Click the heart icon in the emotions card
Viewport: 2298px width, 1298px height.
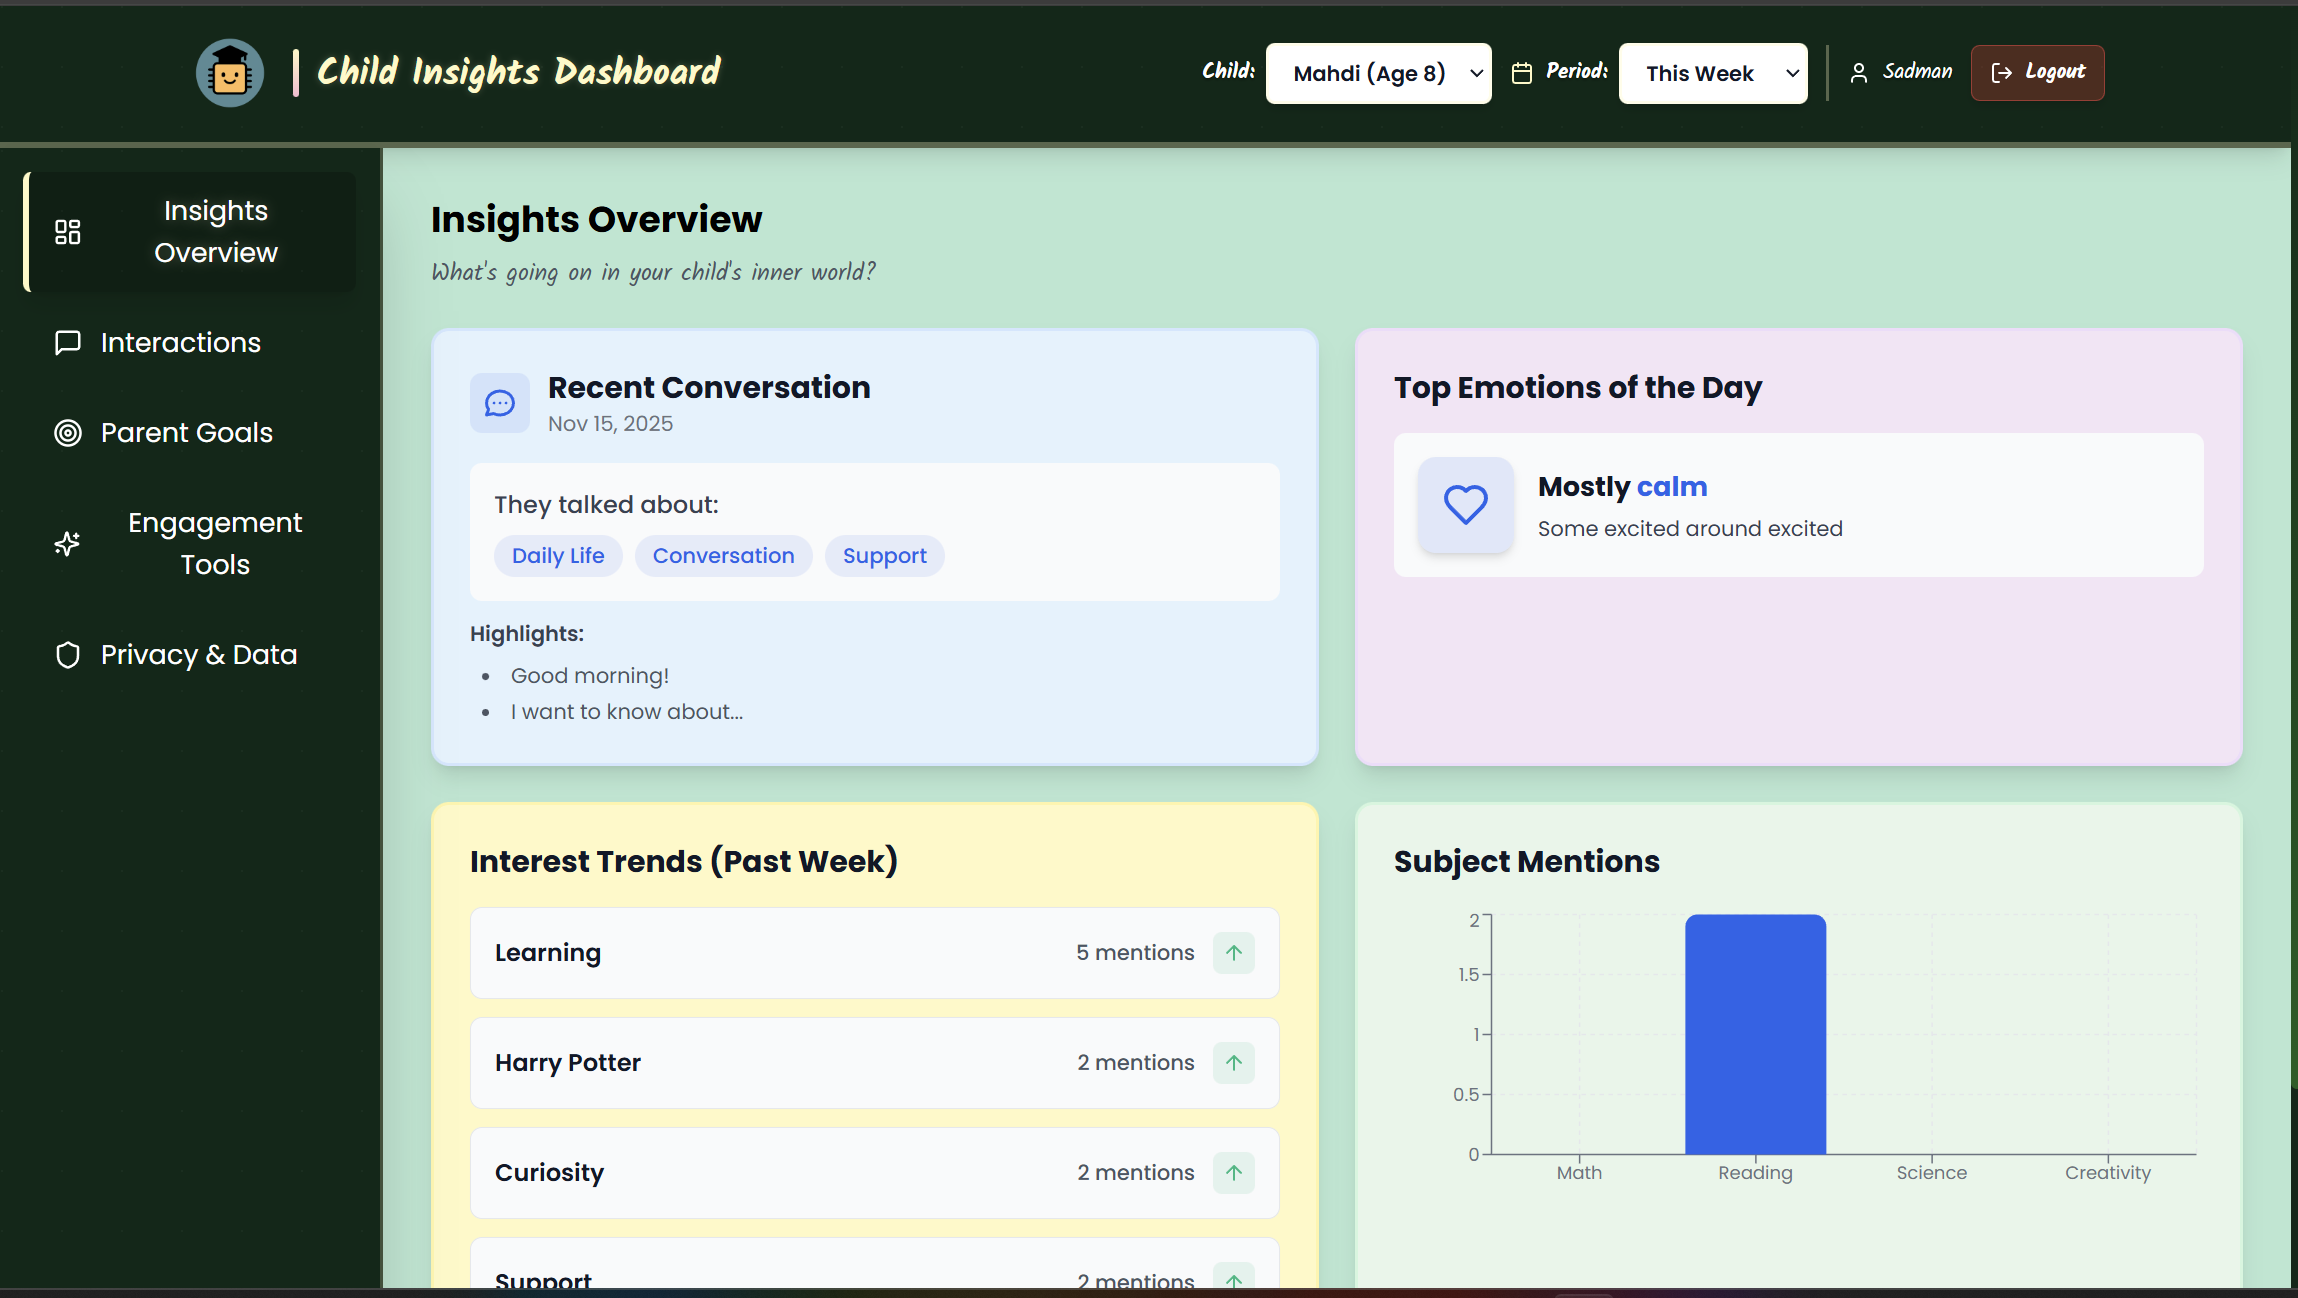pos(1465,505)
